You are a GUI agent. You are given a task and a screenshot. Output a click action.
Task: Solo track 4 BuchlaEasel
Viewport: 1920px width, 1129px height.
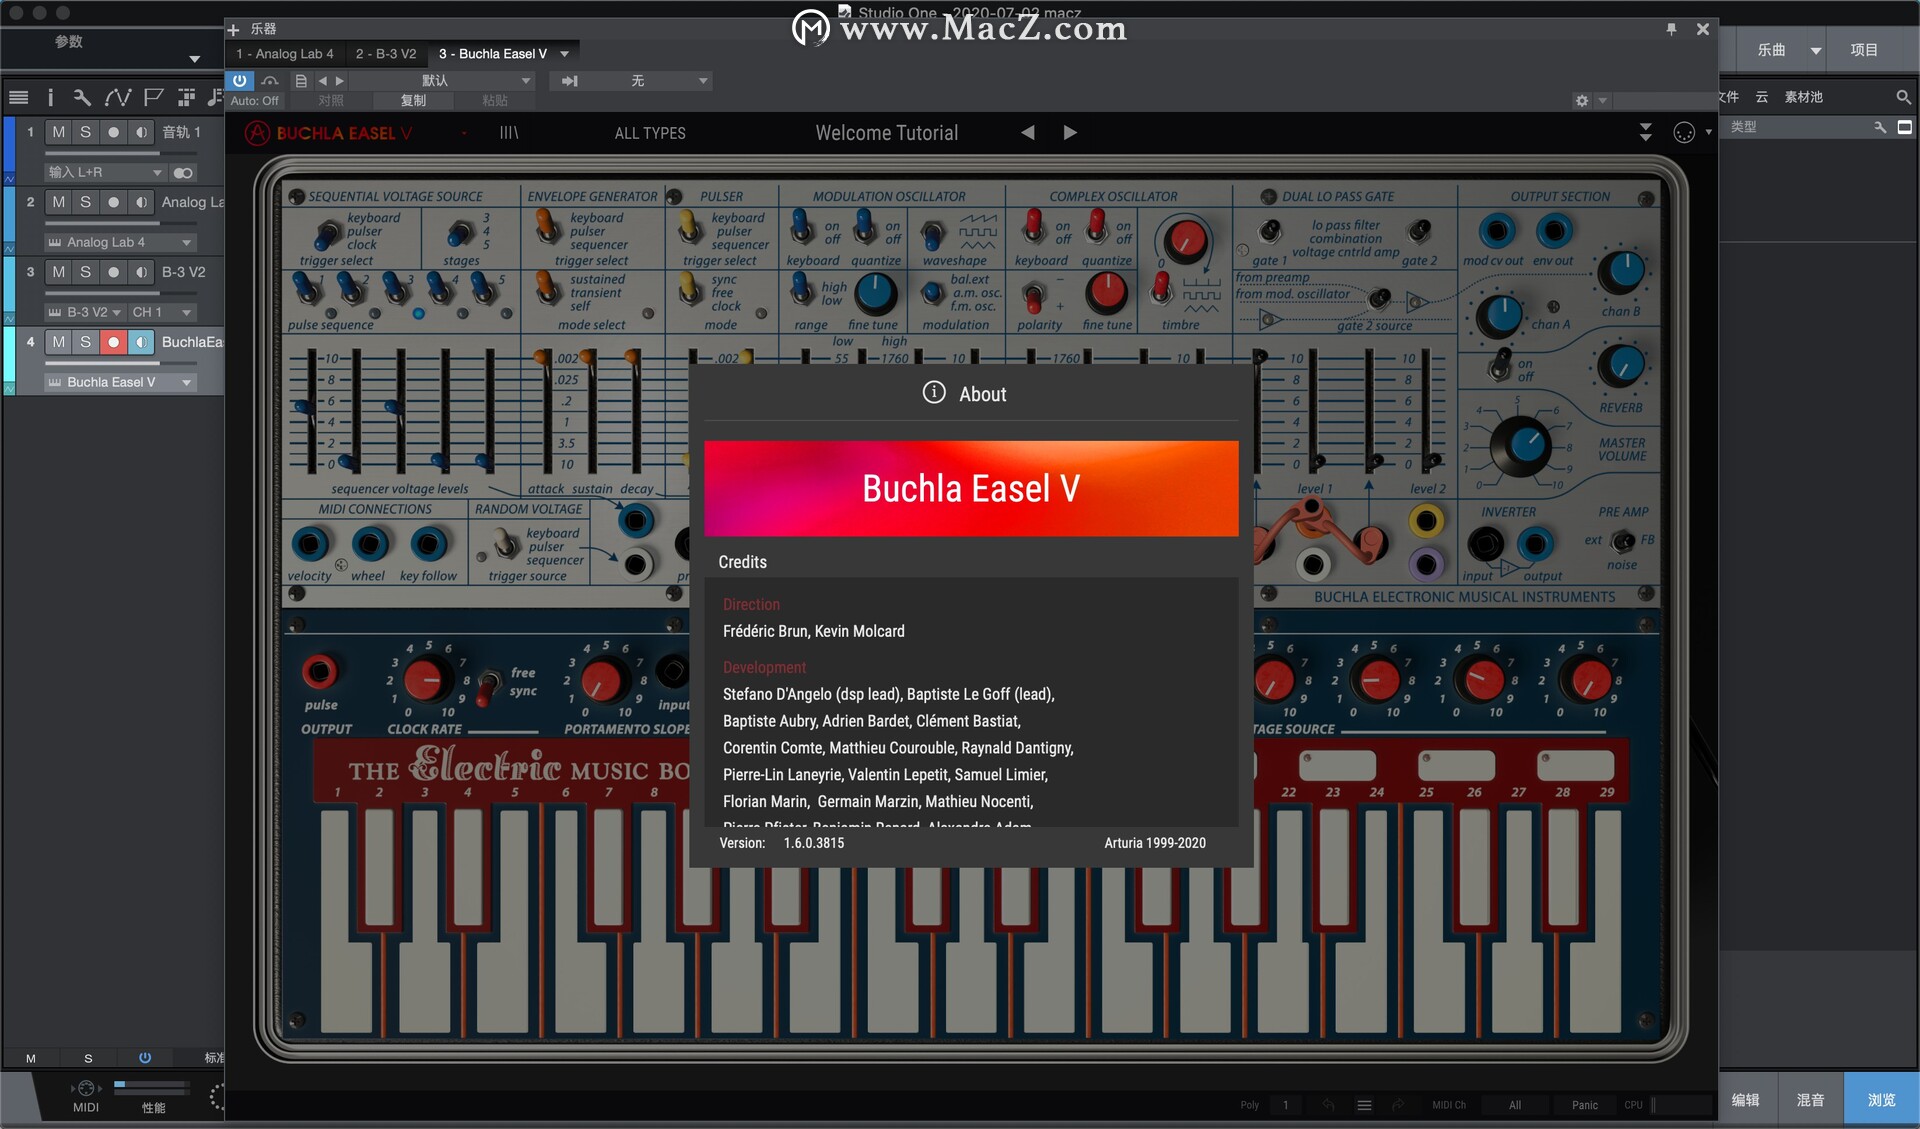86,342
